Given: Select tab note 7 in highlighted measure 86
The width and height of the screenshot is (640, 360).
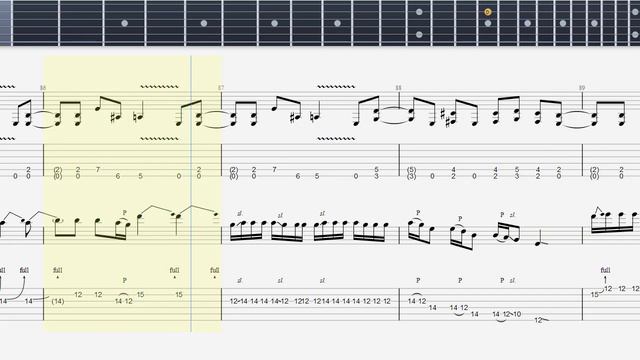Looking at the screenshot, I should 98,169.
